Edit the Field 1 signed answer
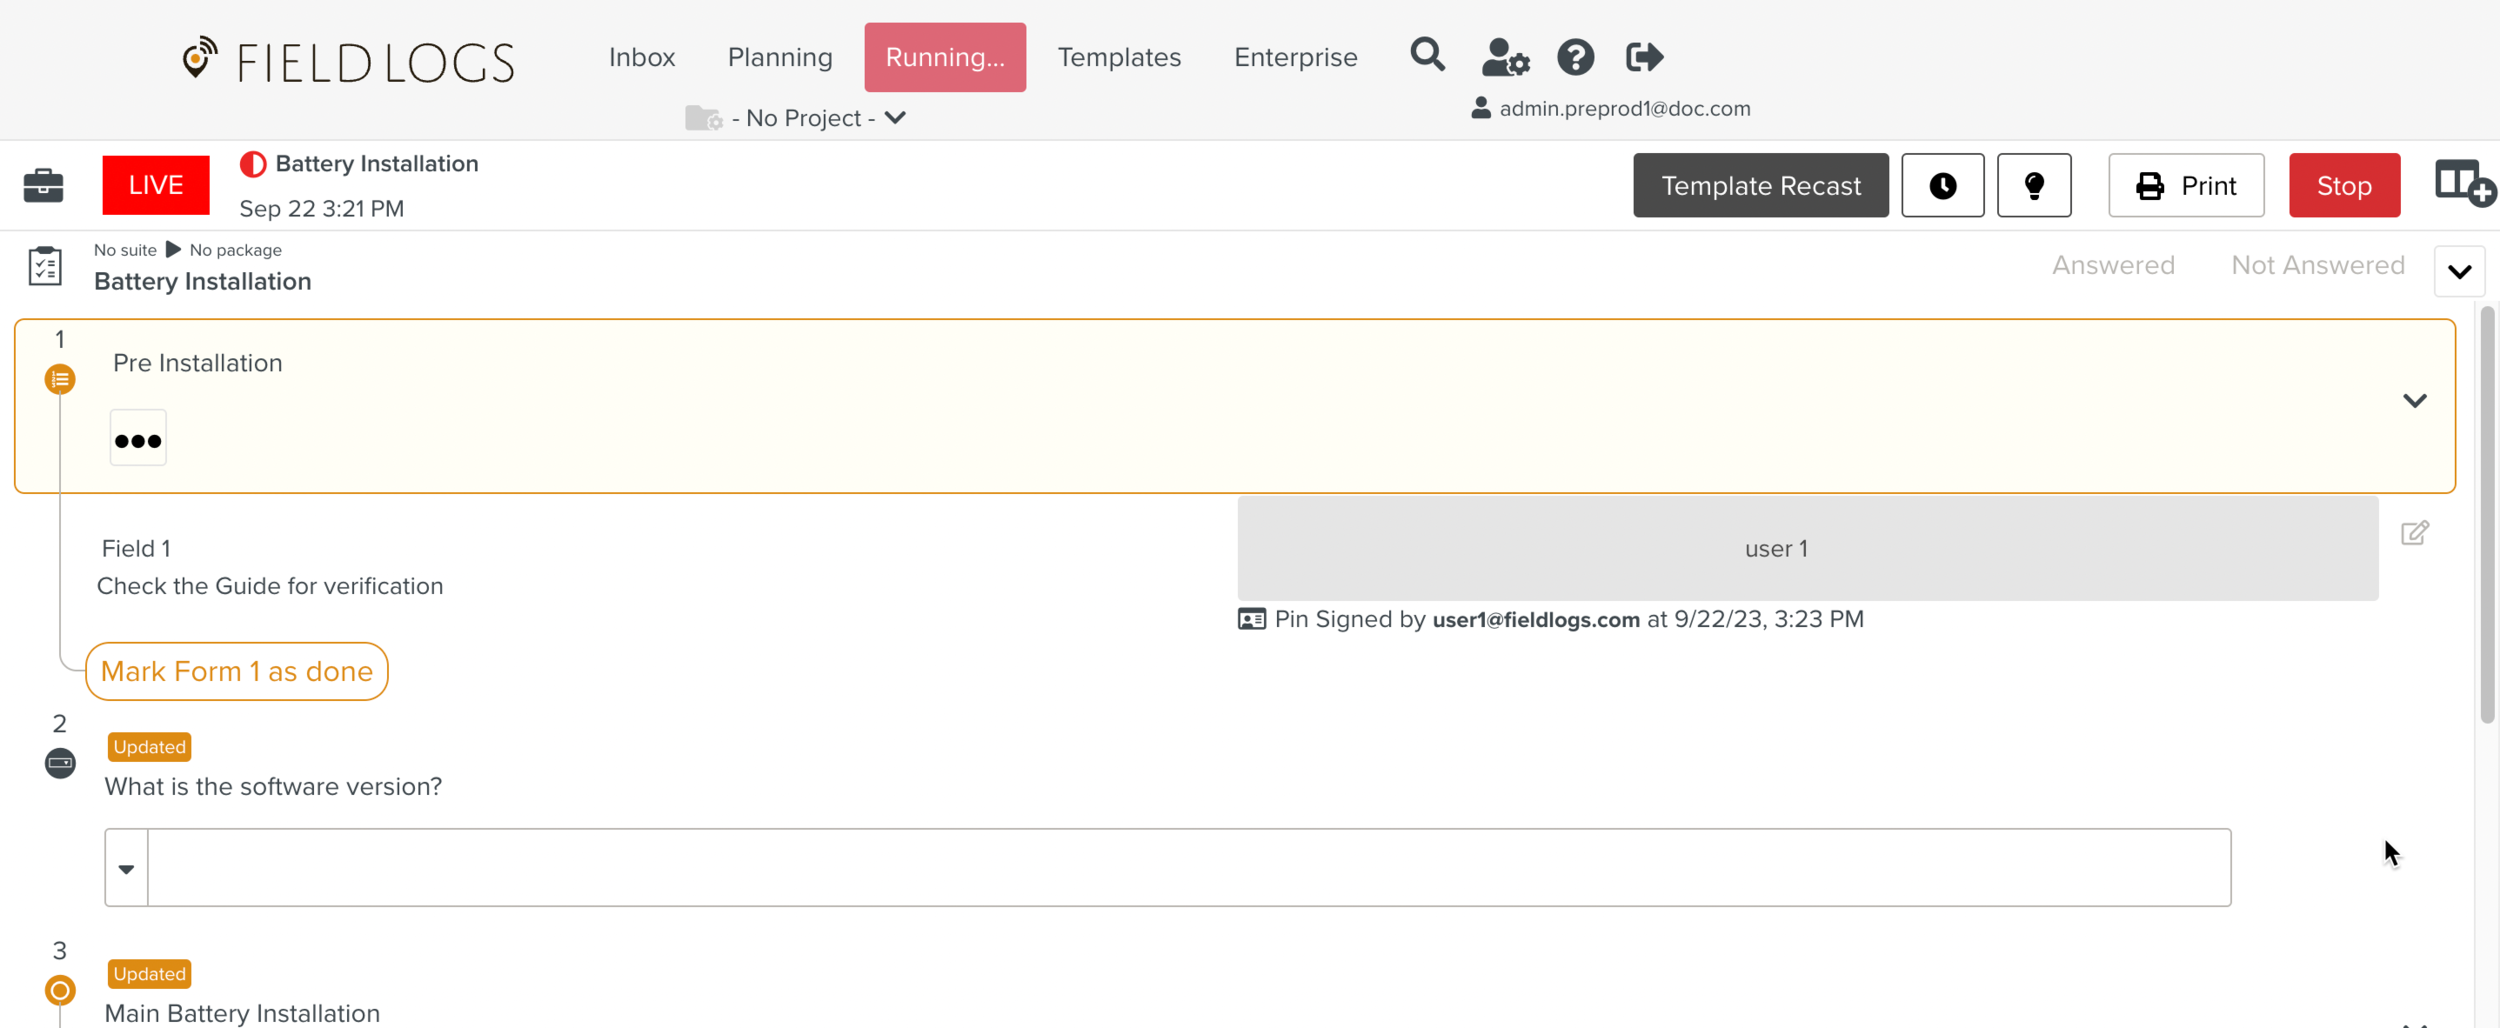2500x1028 pixels. (2414, 533)
